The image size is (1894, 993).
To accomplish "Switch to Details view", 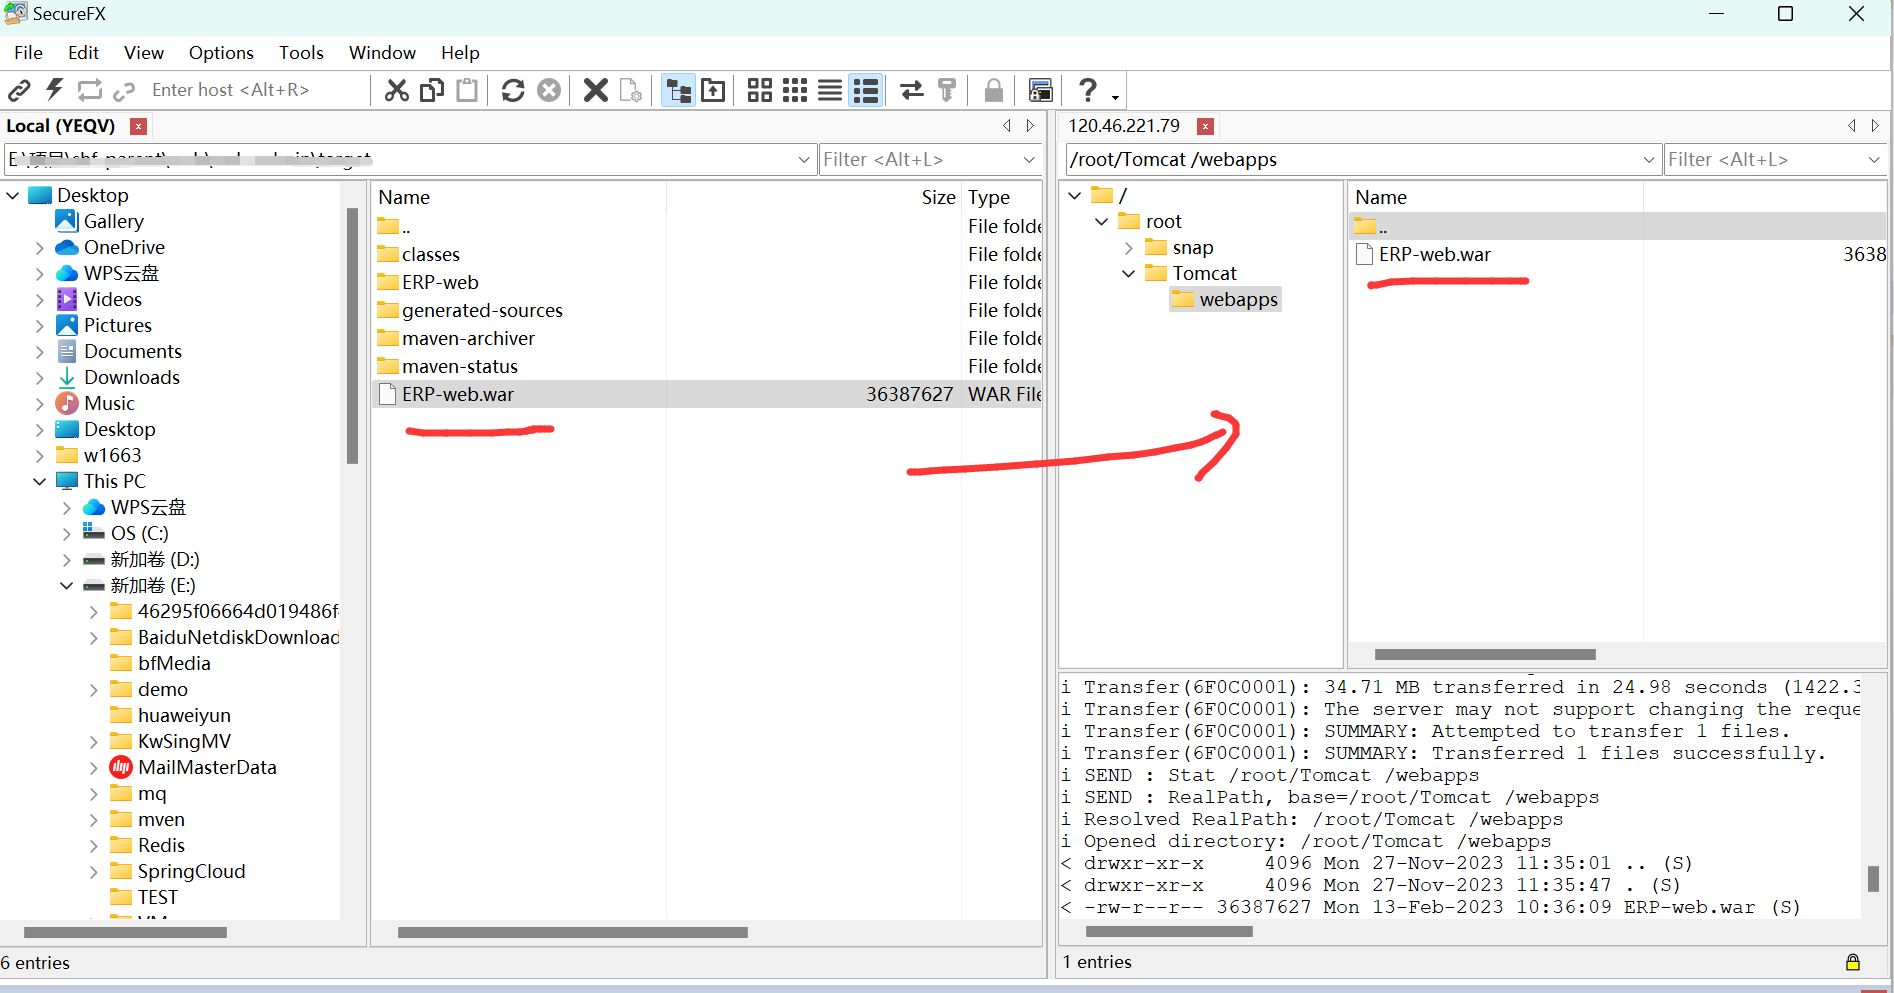I will point(866,90).
